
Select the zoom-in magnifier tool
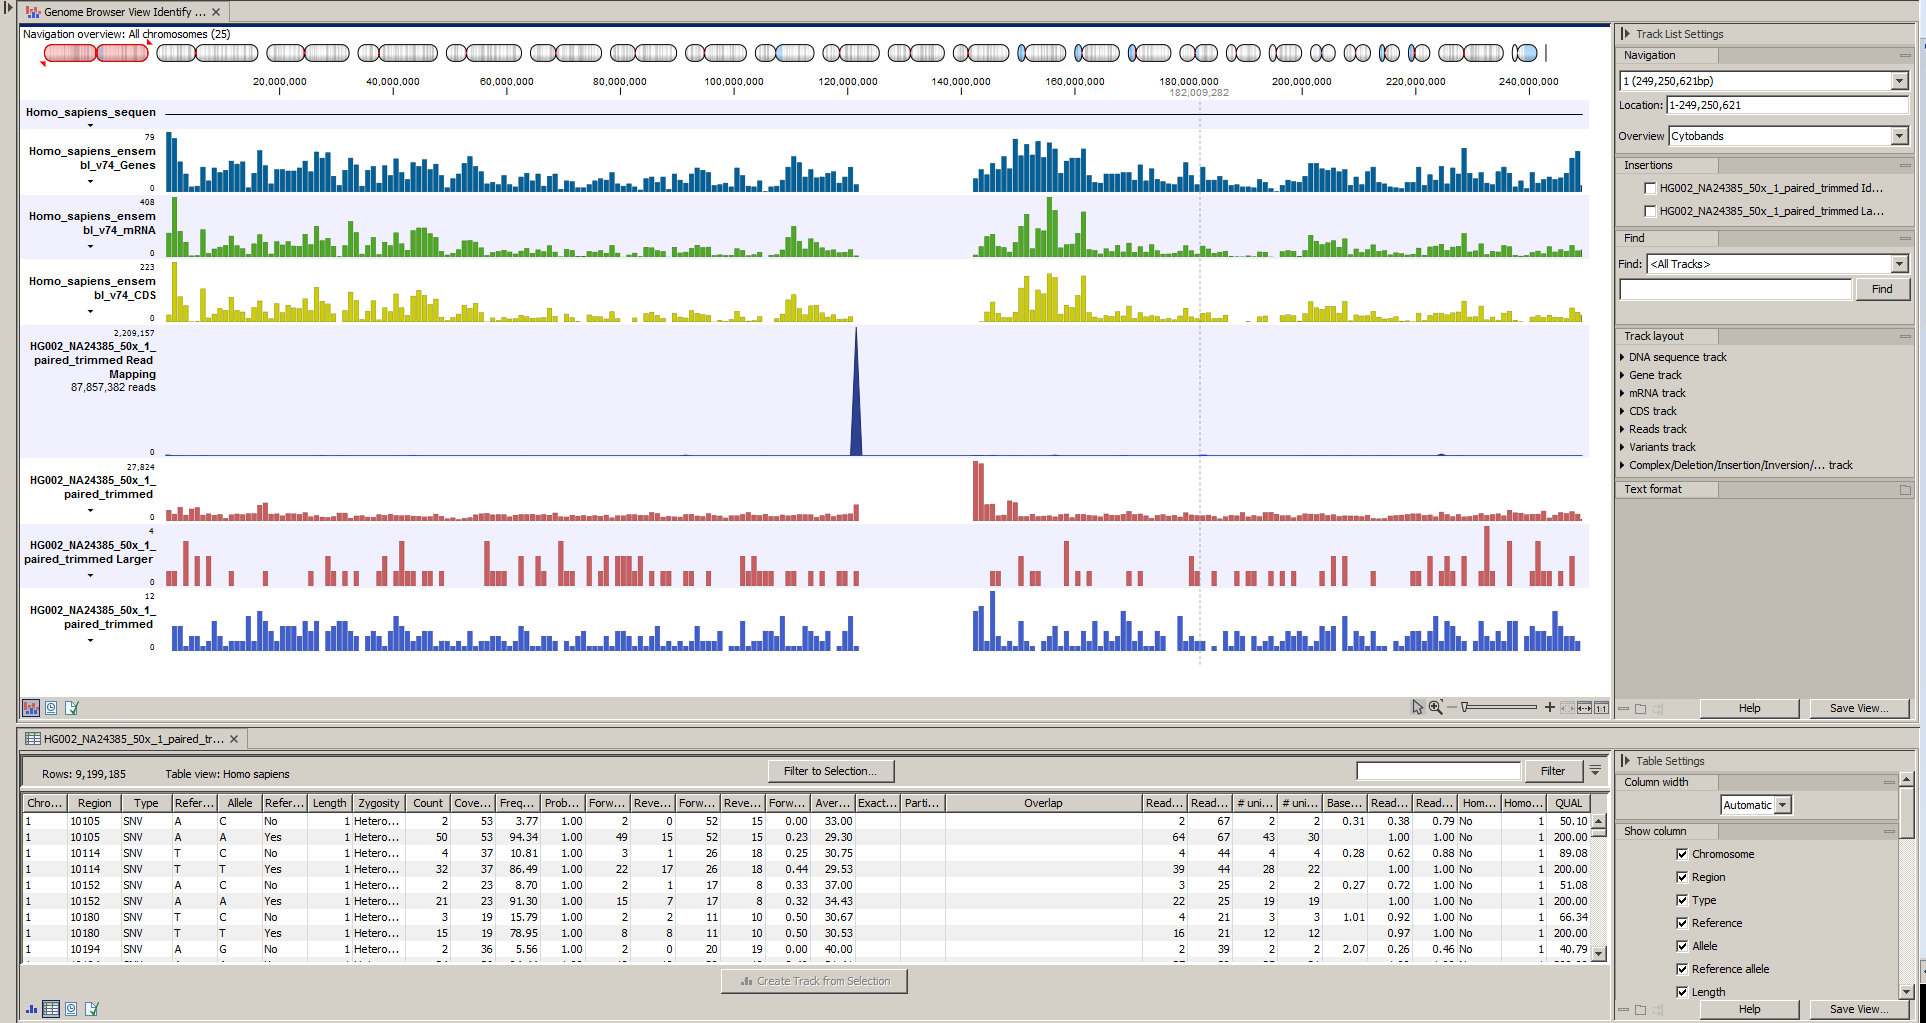click(1435, 707)
